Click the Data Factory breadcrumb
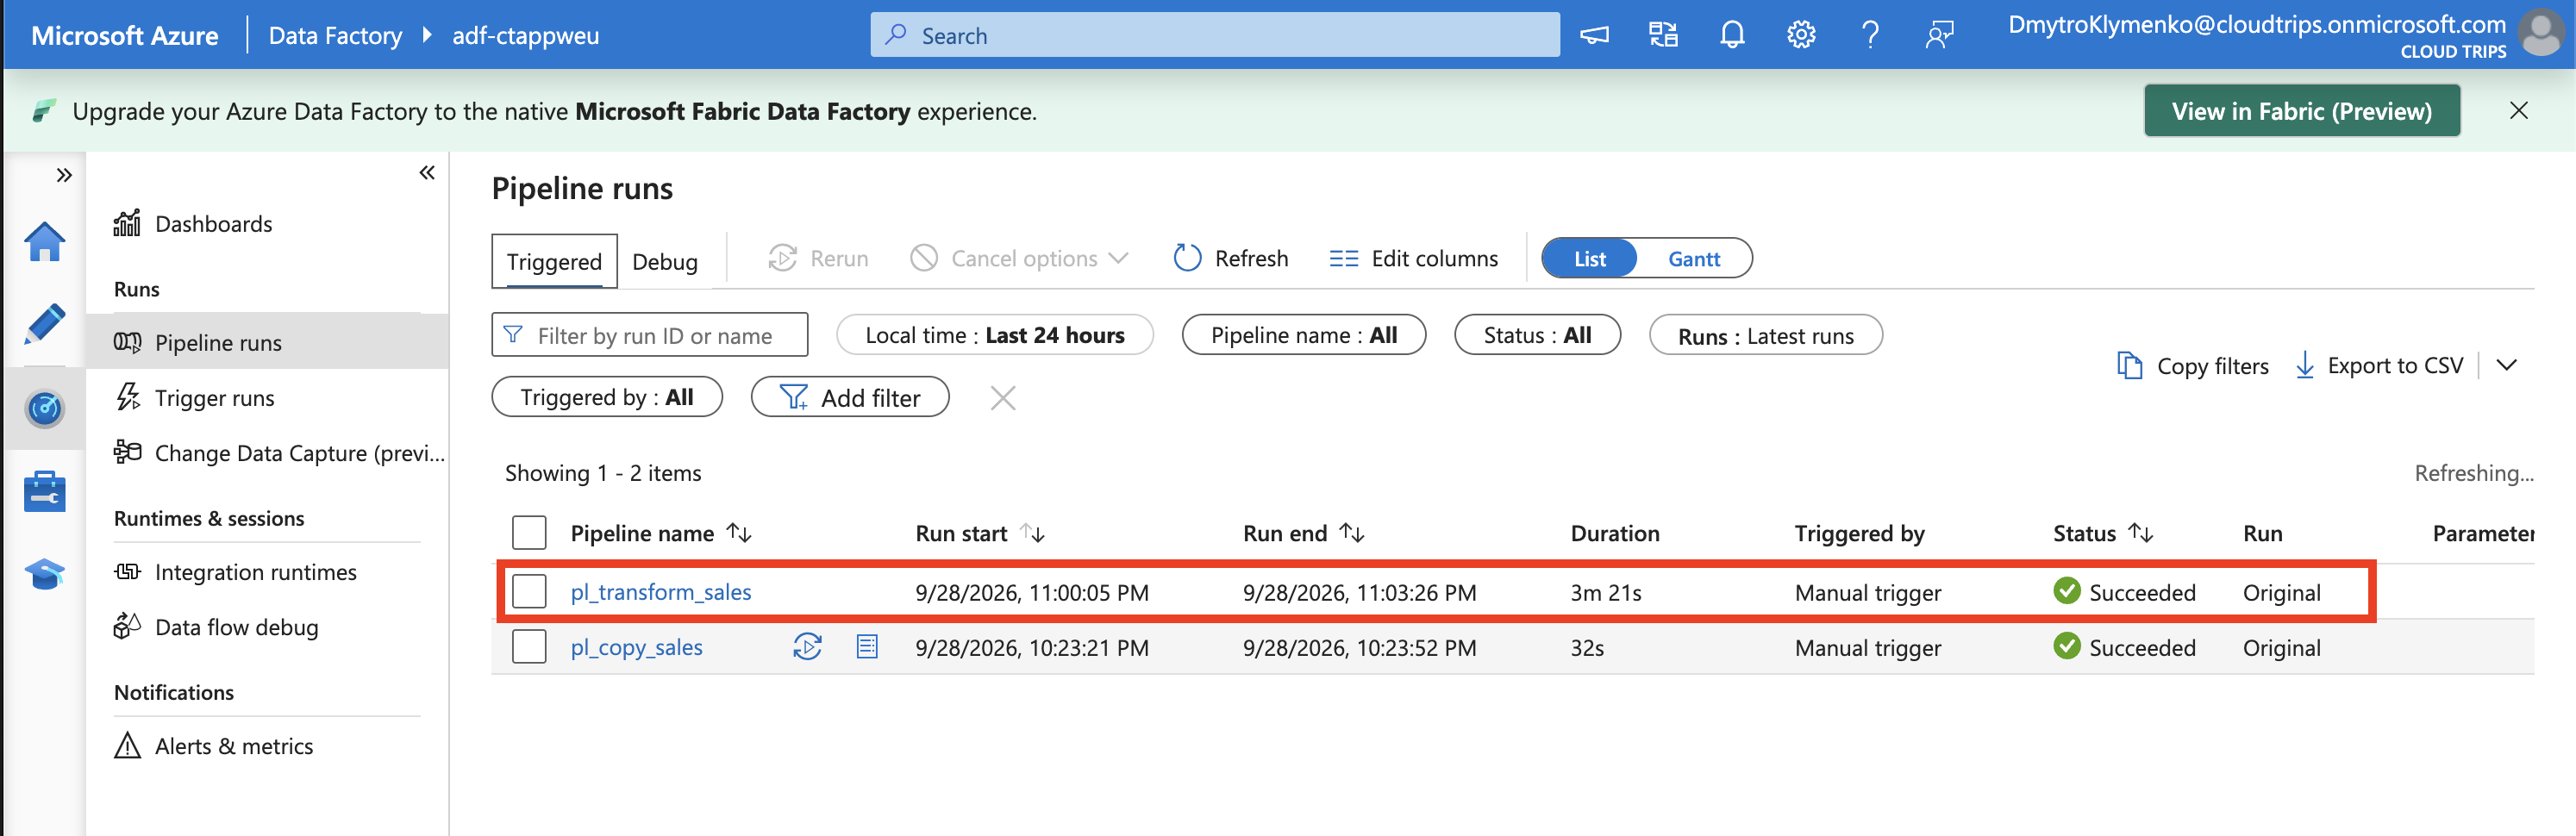Viewport: 2576px width, 836px height. (x=335, y=35)
